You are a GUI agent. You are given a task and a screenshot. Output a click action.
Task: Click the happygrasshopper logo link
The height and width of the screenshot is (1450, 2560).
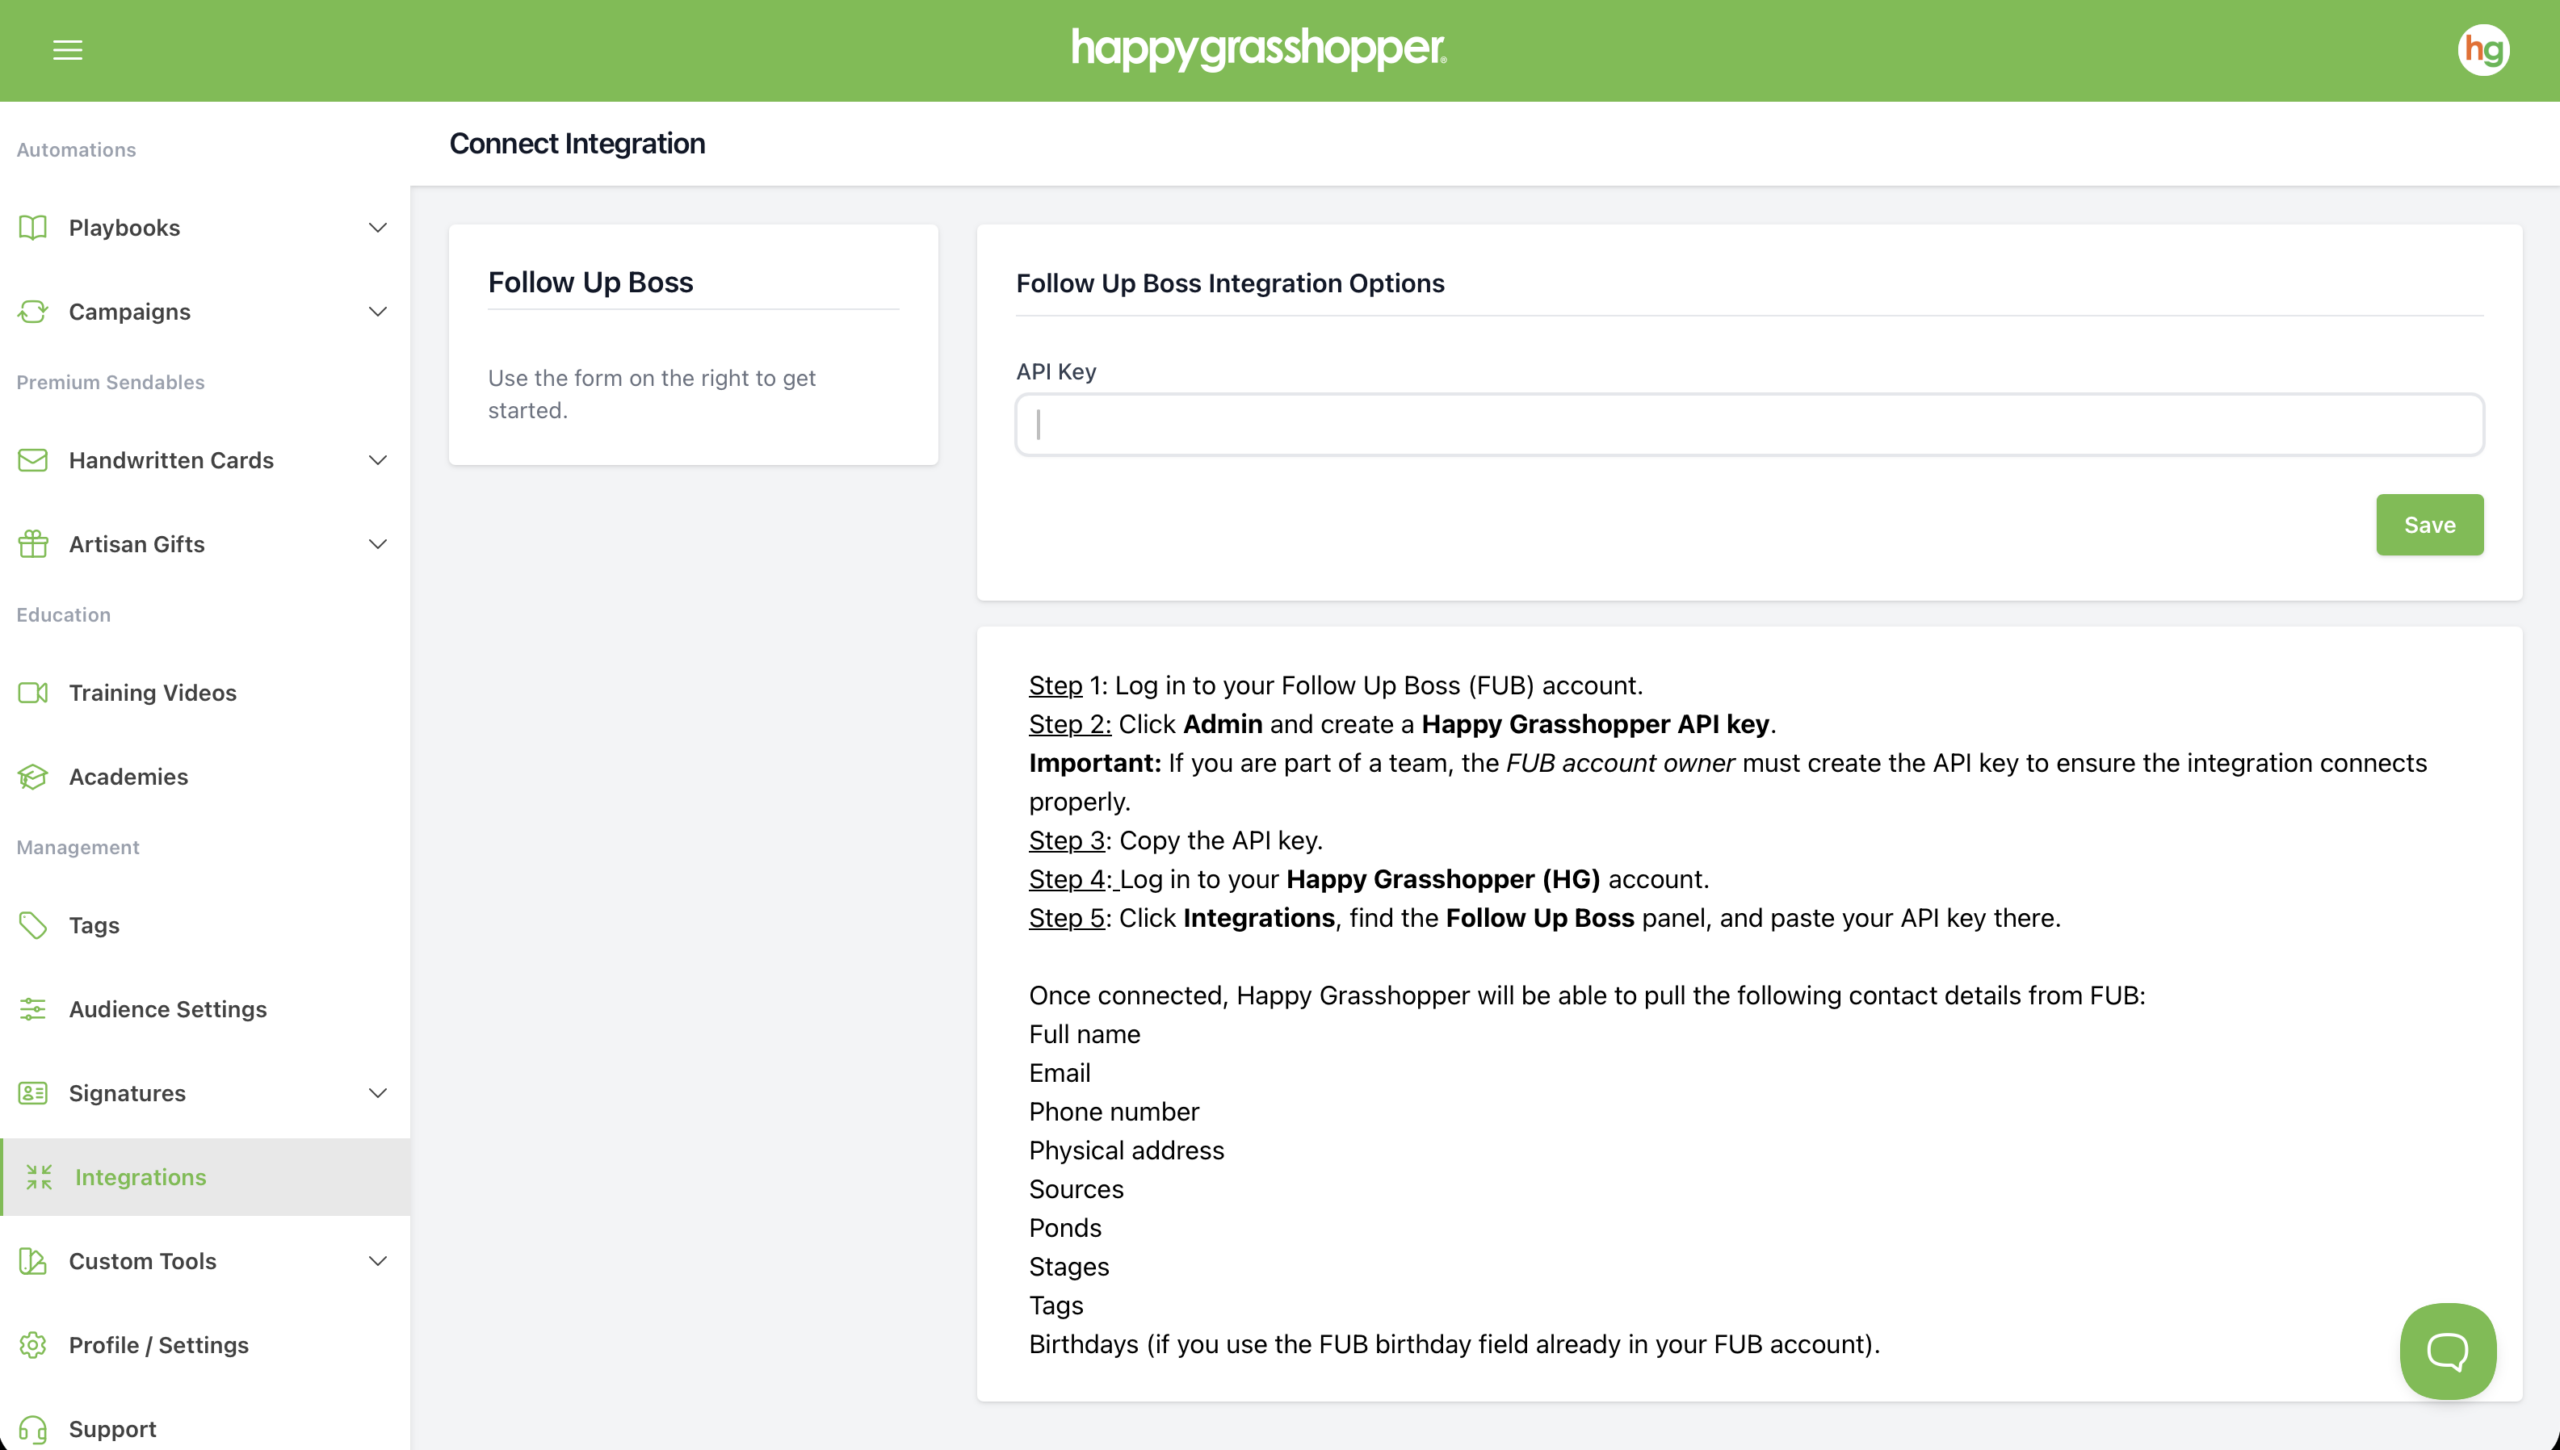tap(1258, 49)
